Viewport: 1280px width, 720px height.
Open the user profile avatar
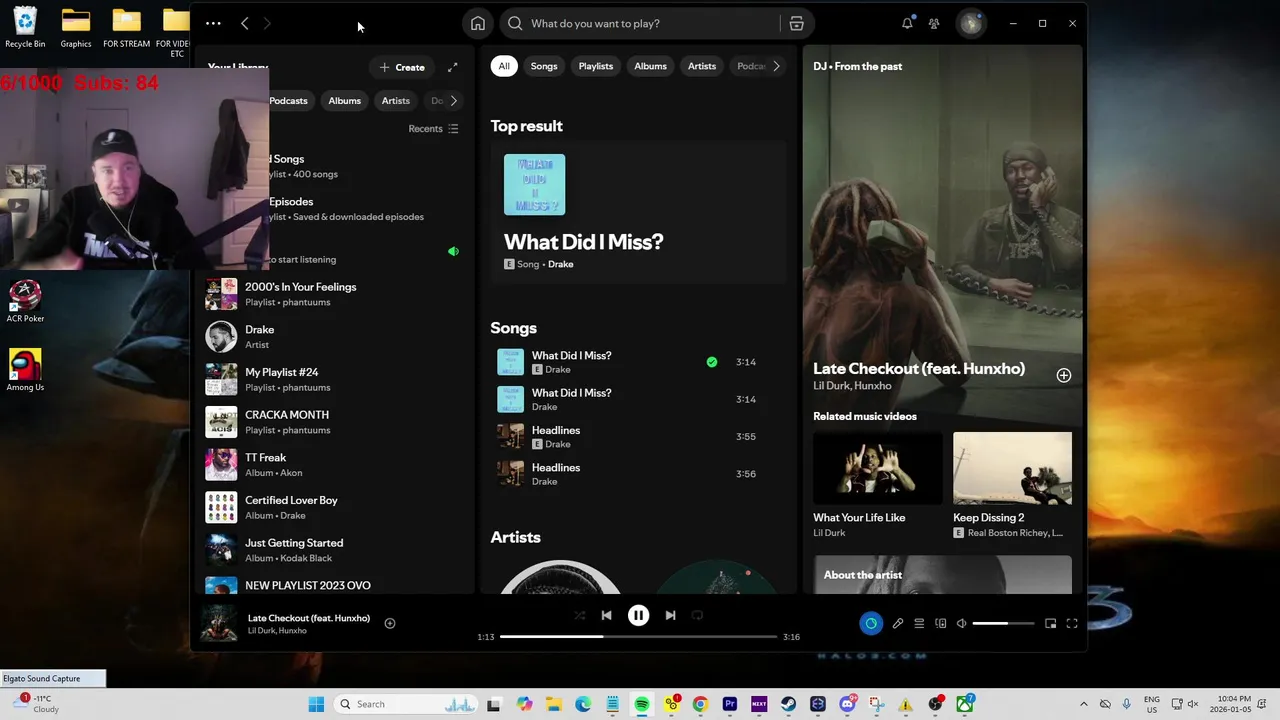coord(970,23)
